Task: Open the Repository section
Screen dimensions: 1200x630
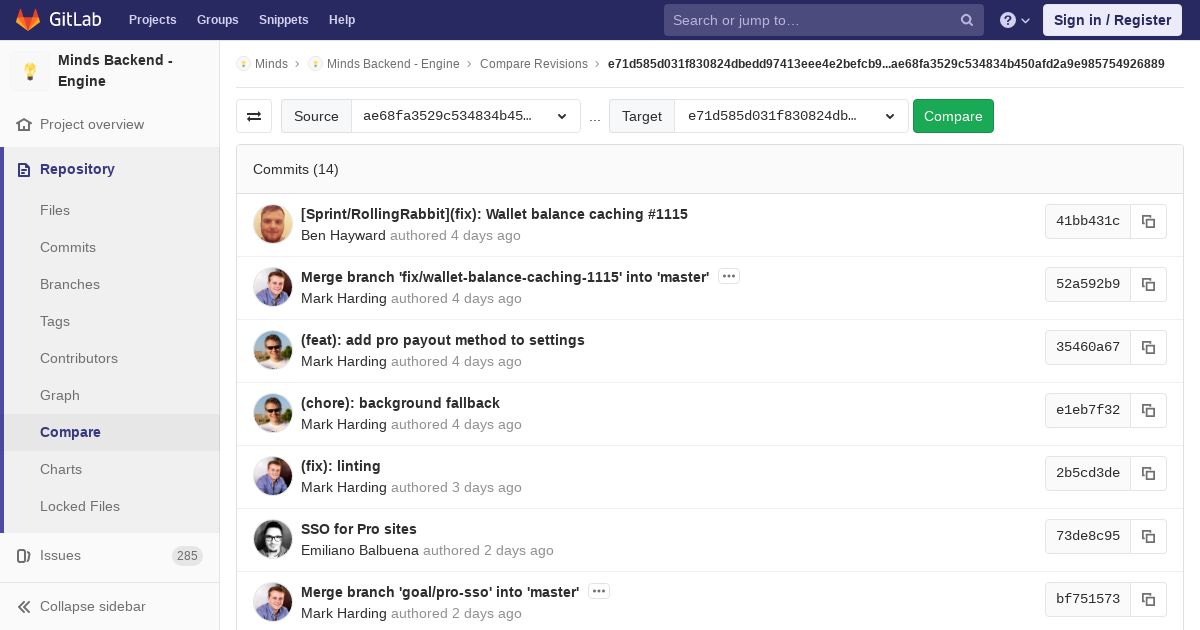Action: click(77, 169)
